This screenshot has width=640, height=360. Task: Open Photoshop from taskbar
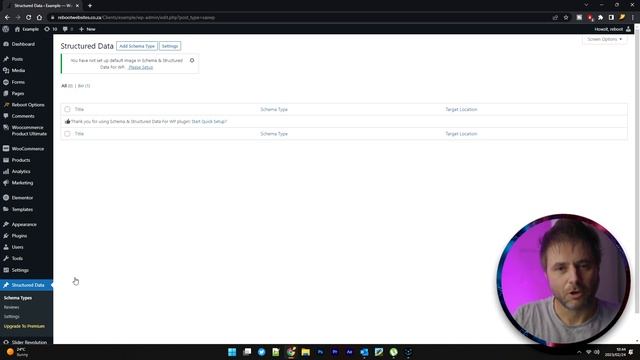tap(320, 352)
